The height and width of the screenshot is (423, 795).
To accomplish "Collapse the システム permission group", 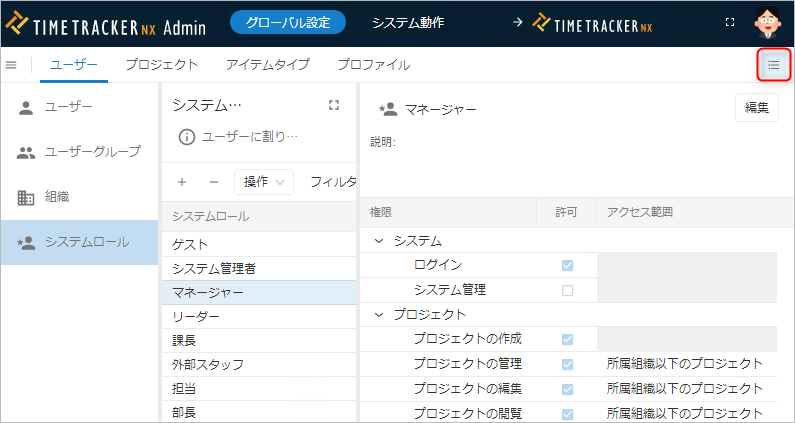I will 379,241.
